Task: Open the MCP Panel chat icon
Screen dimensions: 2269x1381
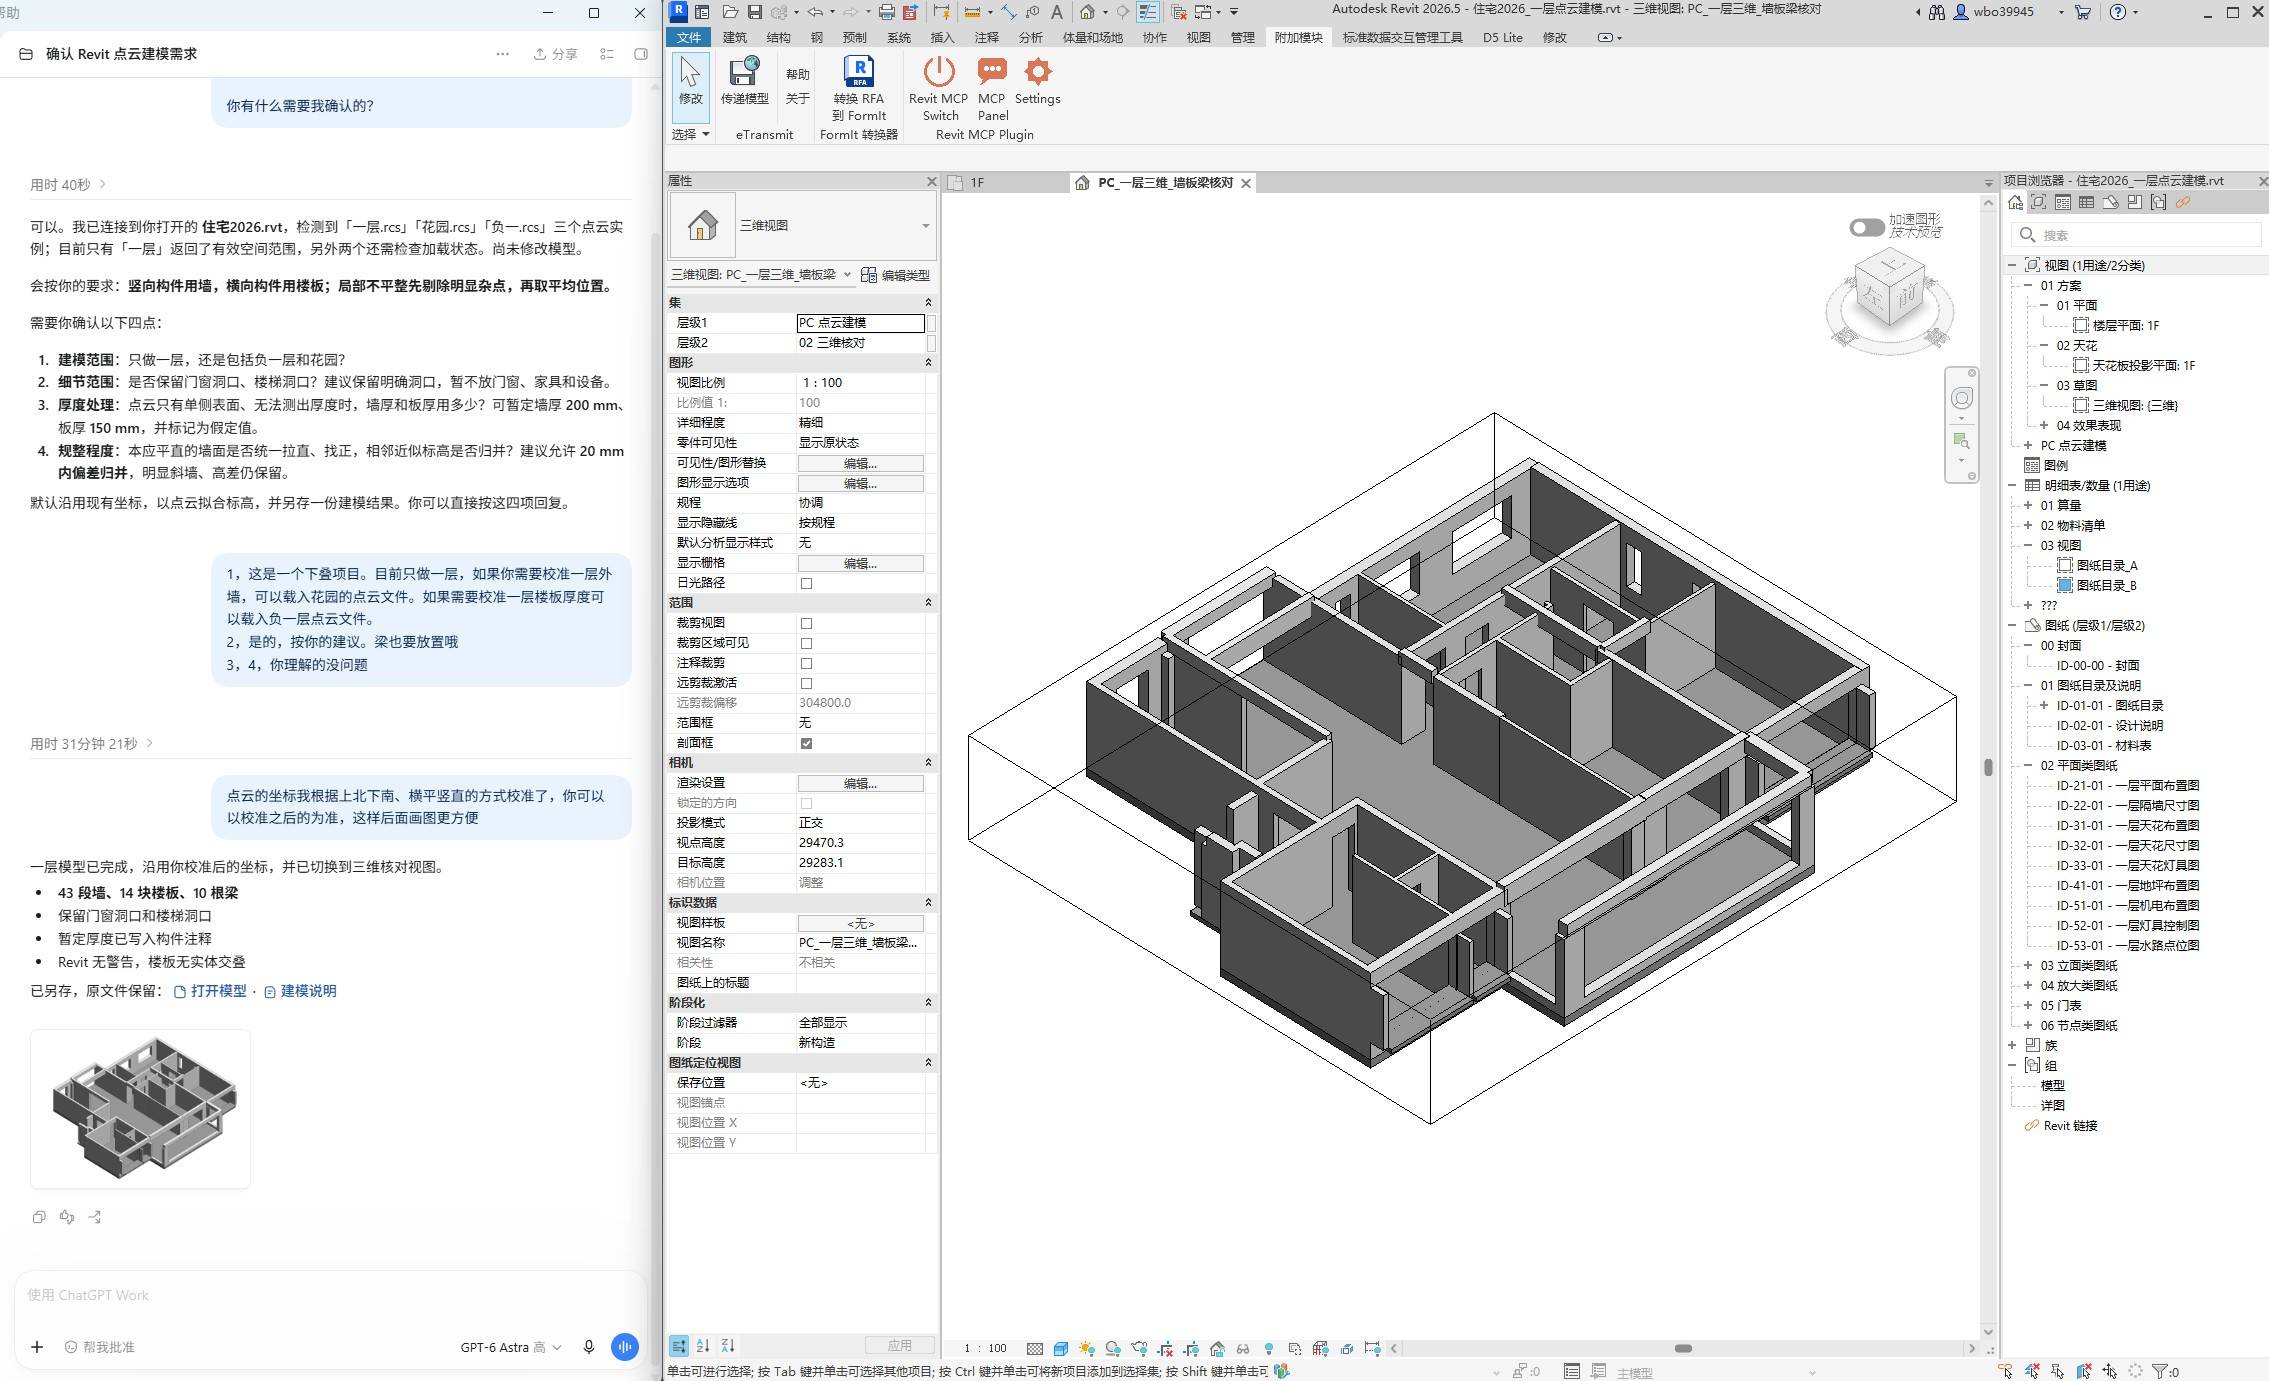Action: coord(992,72)
